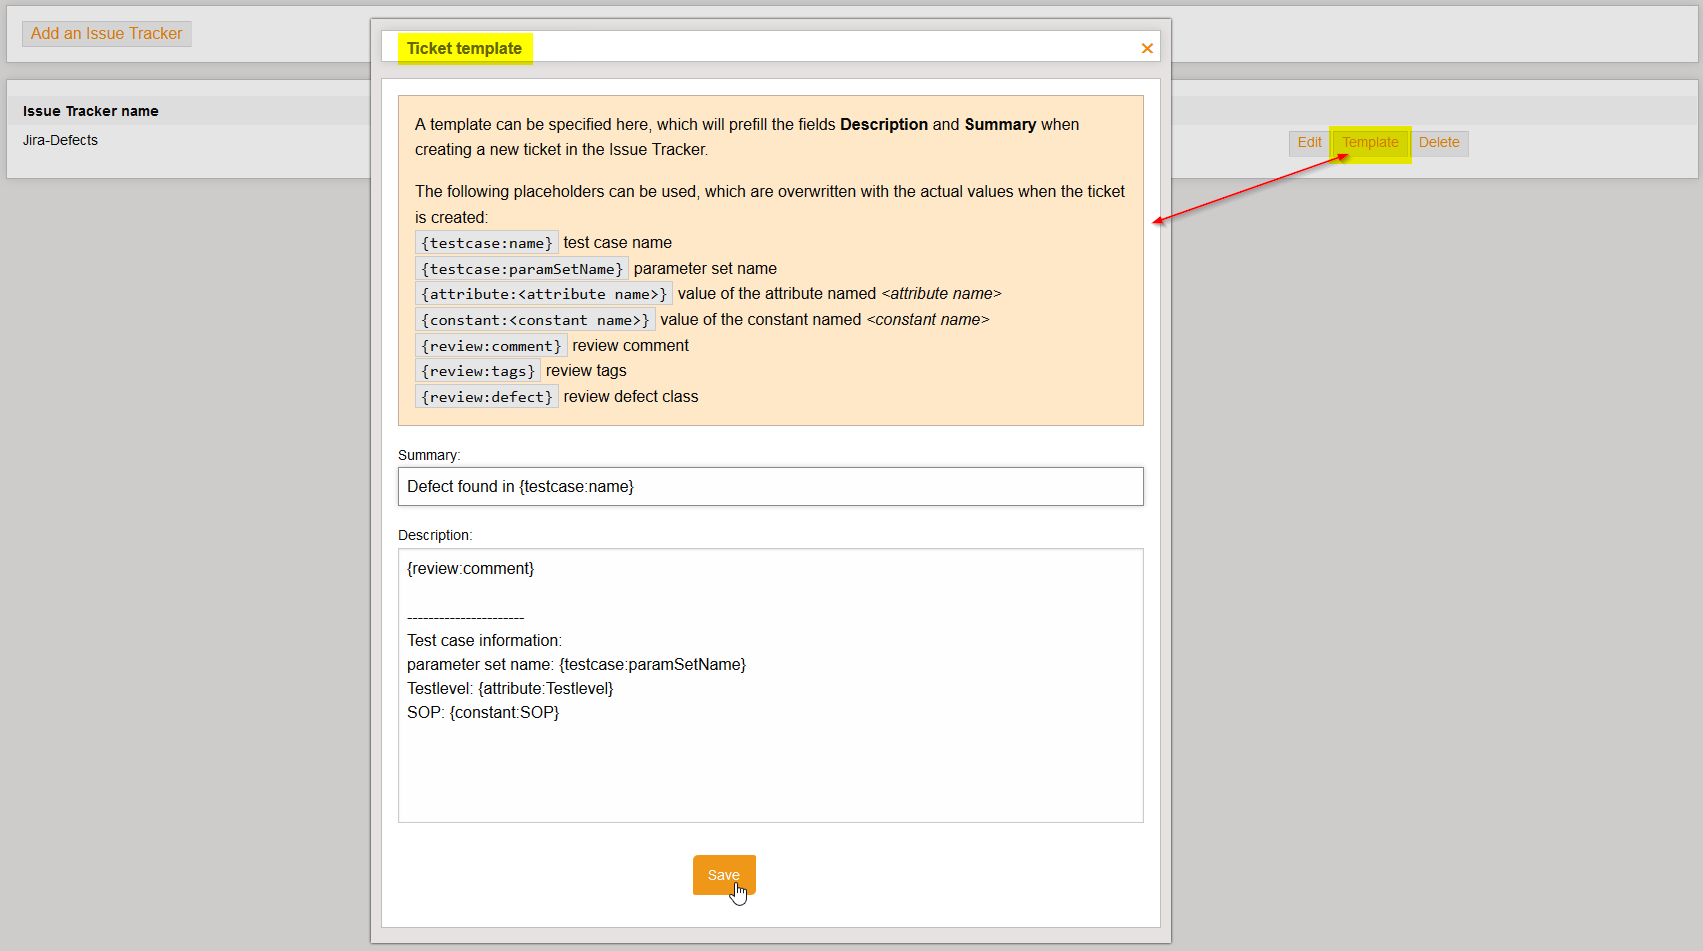Click the {testcase:name} placeholder tag
This screenshot has width=1703, height=951.
[487, 243]
